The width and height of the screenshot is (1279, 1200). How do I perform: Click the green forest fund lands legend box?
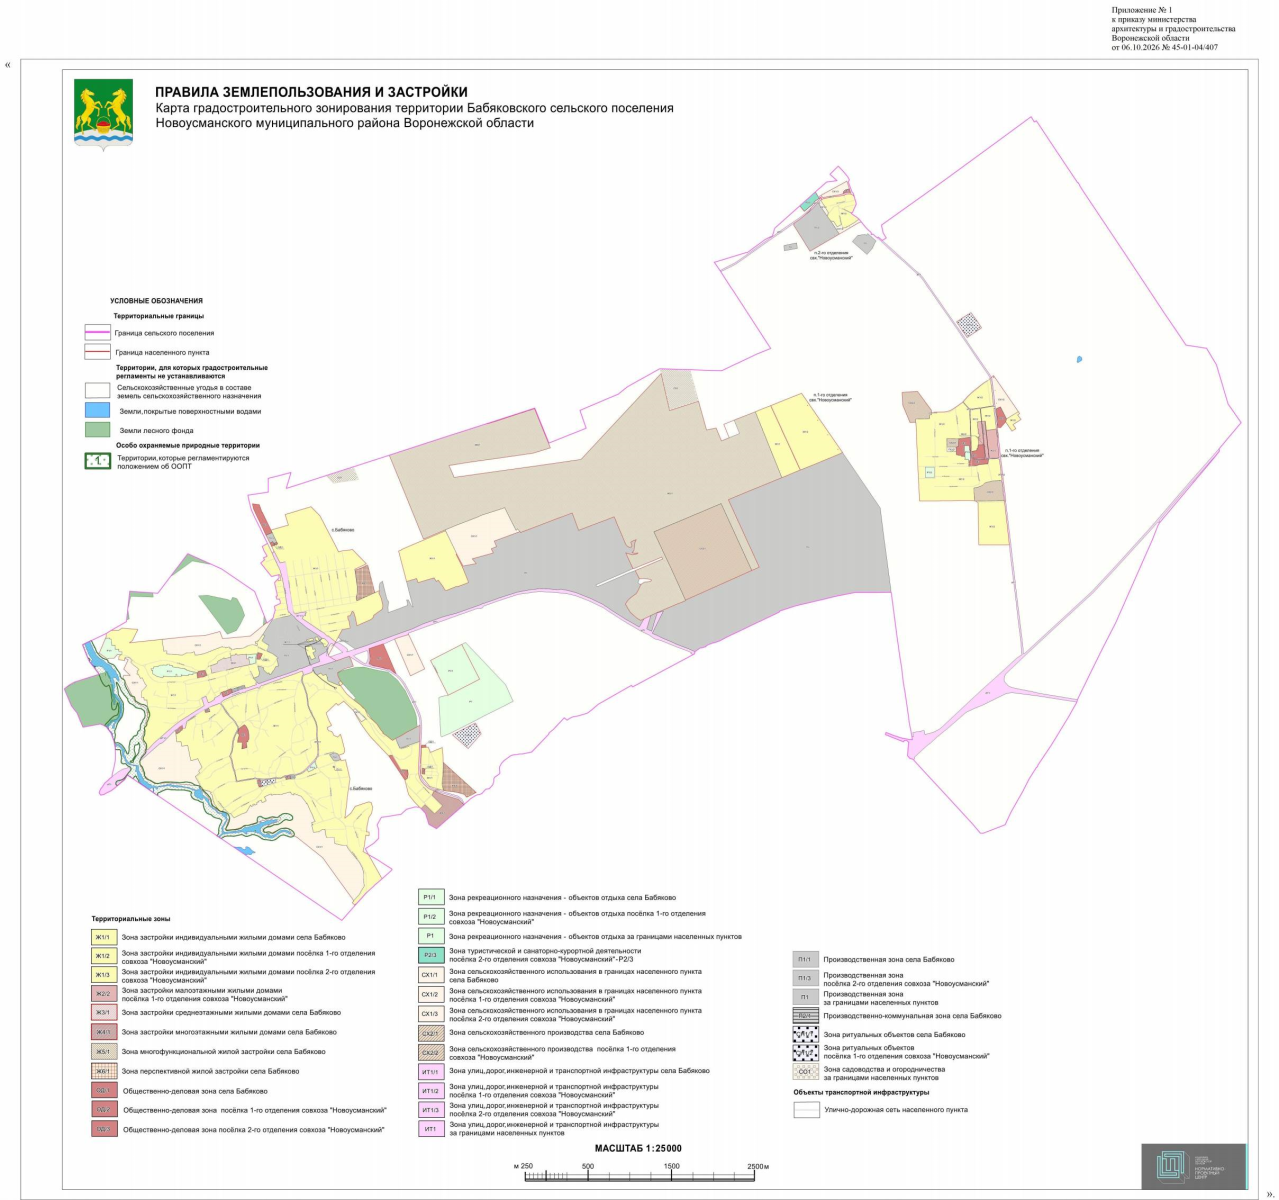point(97,429)
